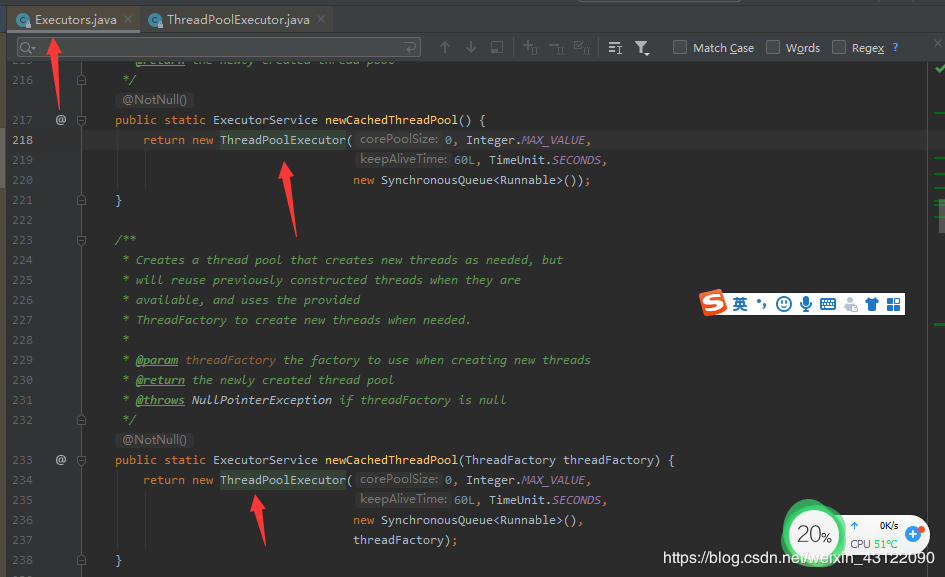
Task: Click ThreadPoolExecutor on line 218
Action: point(283,140)
